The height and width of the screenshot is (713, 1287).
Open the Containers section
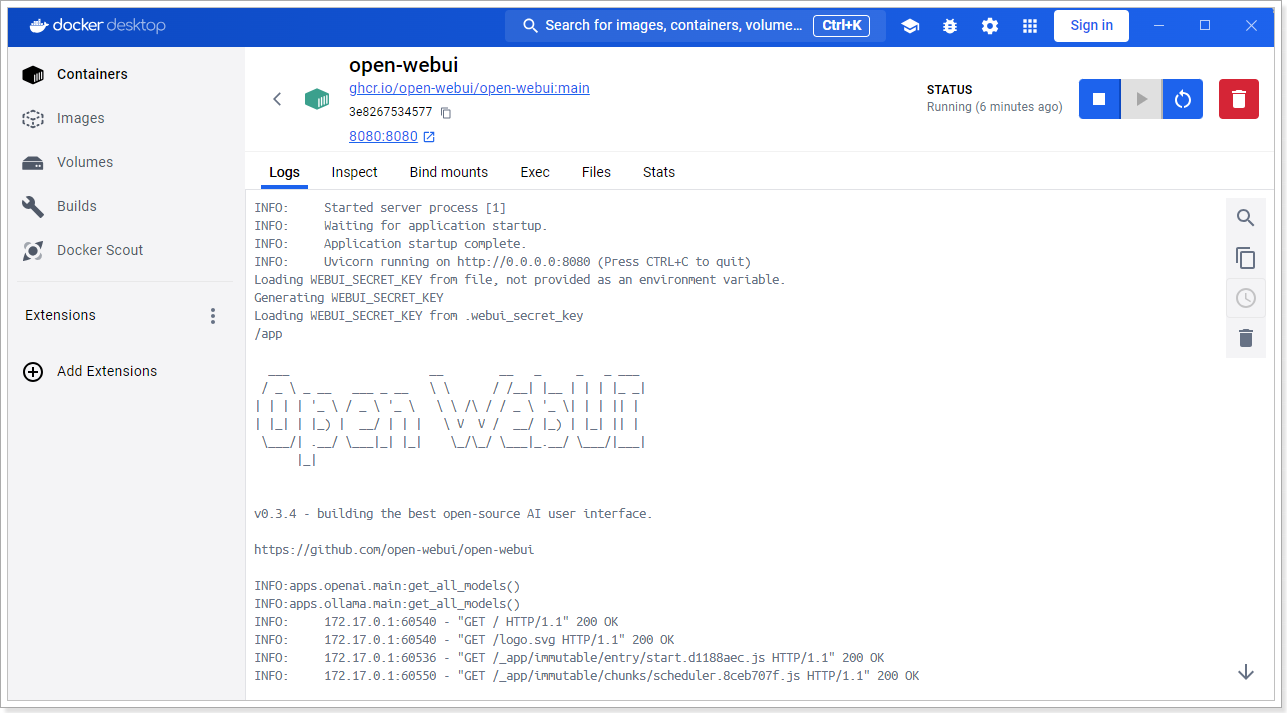[124, 74]
